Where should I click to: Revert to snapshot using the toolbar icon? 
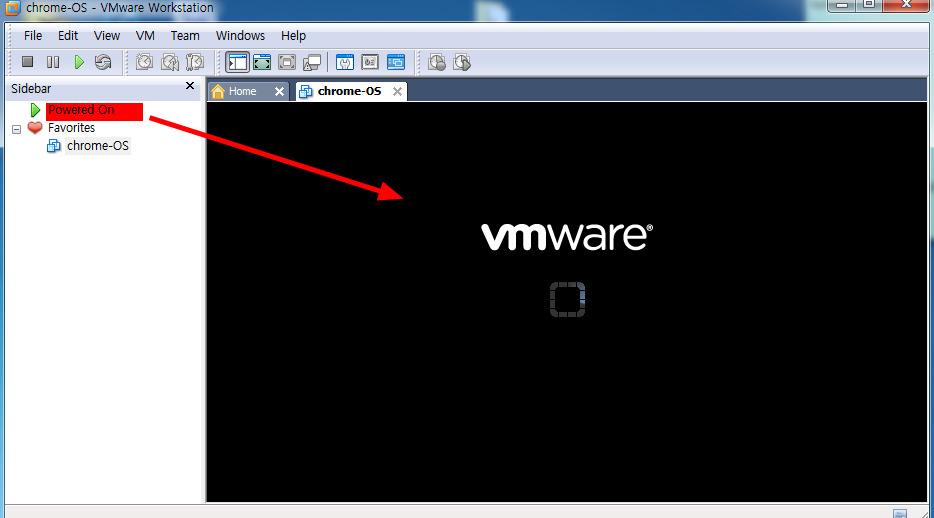coord(170,62)
